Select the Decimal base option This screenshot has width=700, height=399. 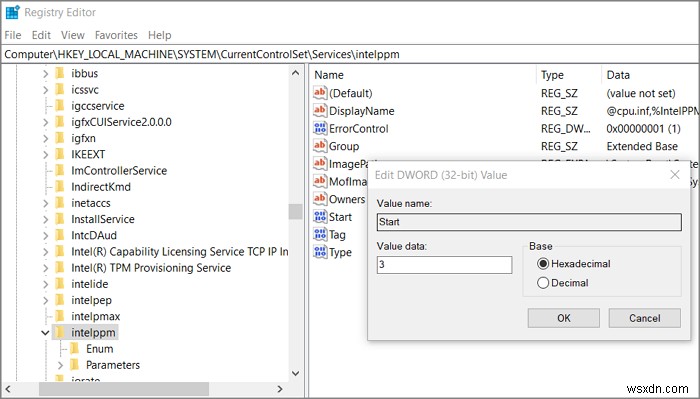pyautogui.click(x=543, y=283)
